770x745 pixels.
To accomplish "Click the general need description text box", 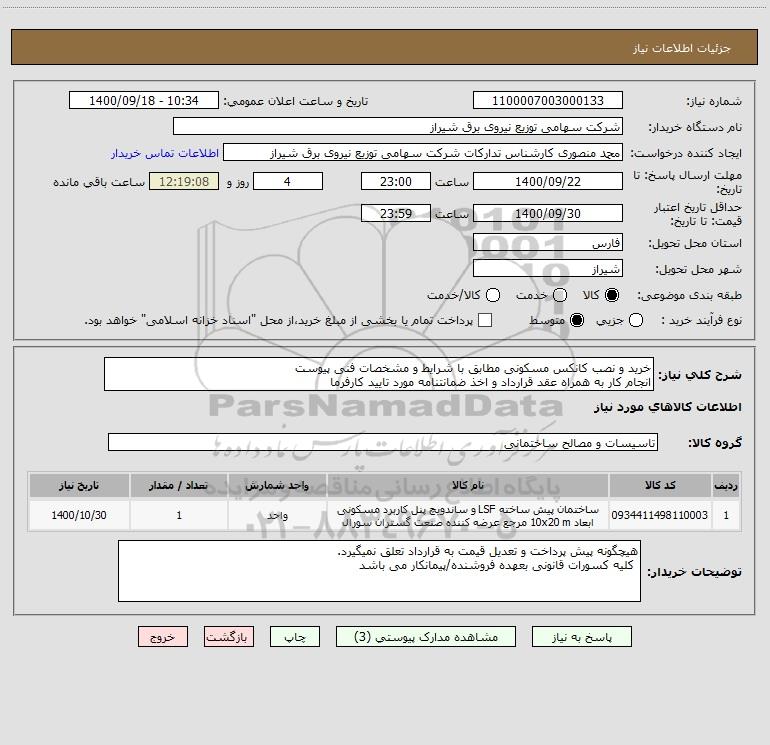I will (379, 374).
